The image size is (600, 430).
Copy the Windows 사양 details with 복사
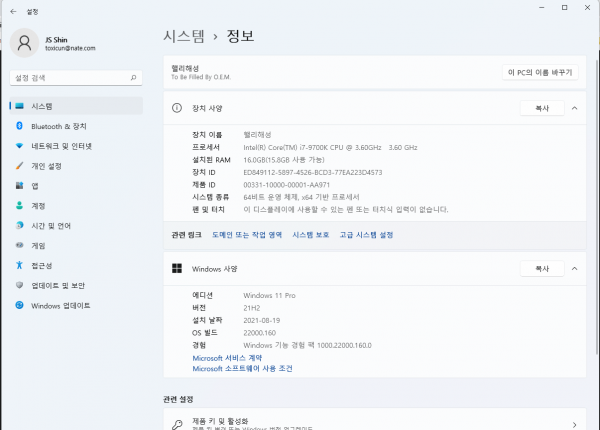tap(542, 269)
